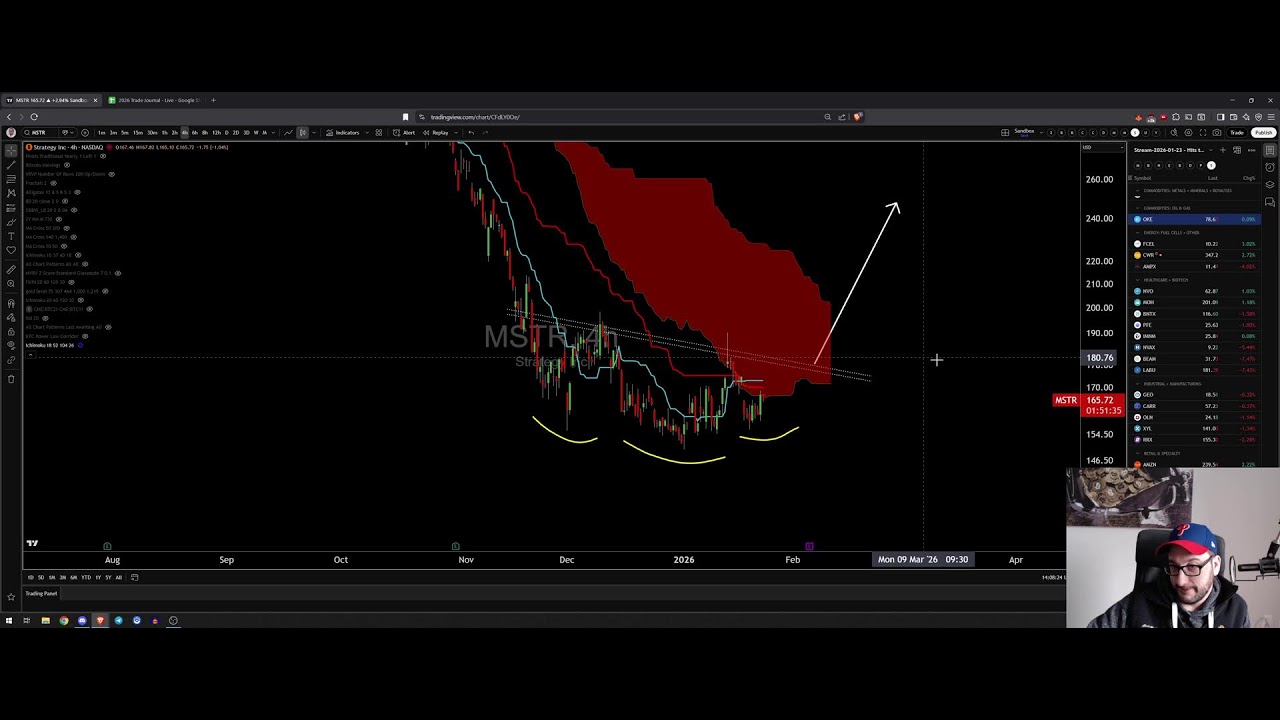Select the trend line drawing tool
The width and height of the screenshot is (1280, 720).
pos(11,165)
